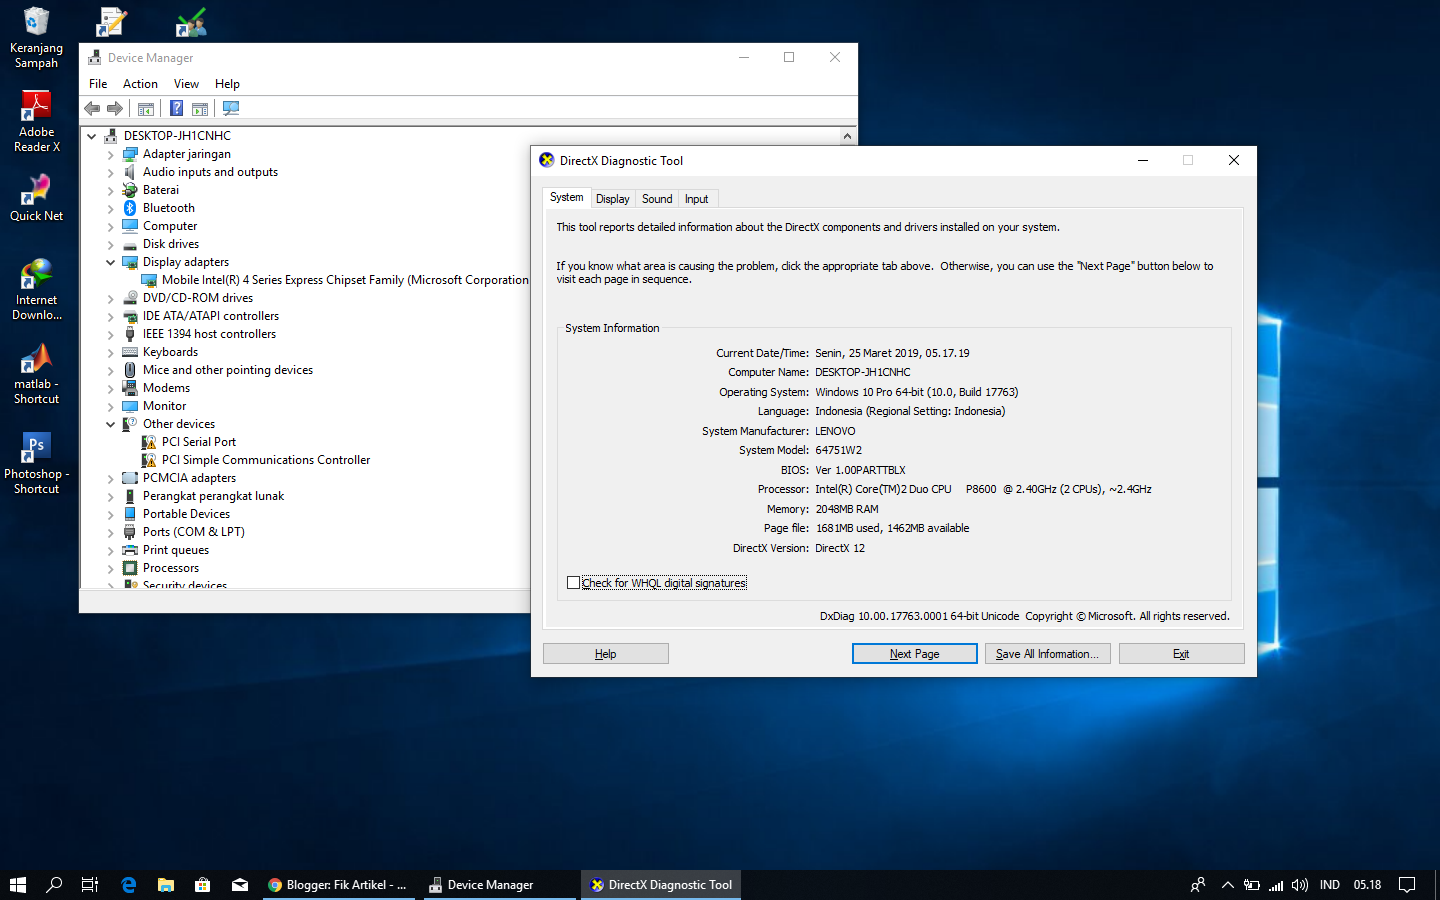Viewport: 1440px width, 900px height.
Task: Open the Action menu in Device Manager
Action: pos(140,84)
